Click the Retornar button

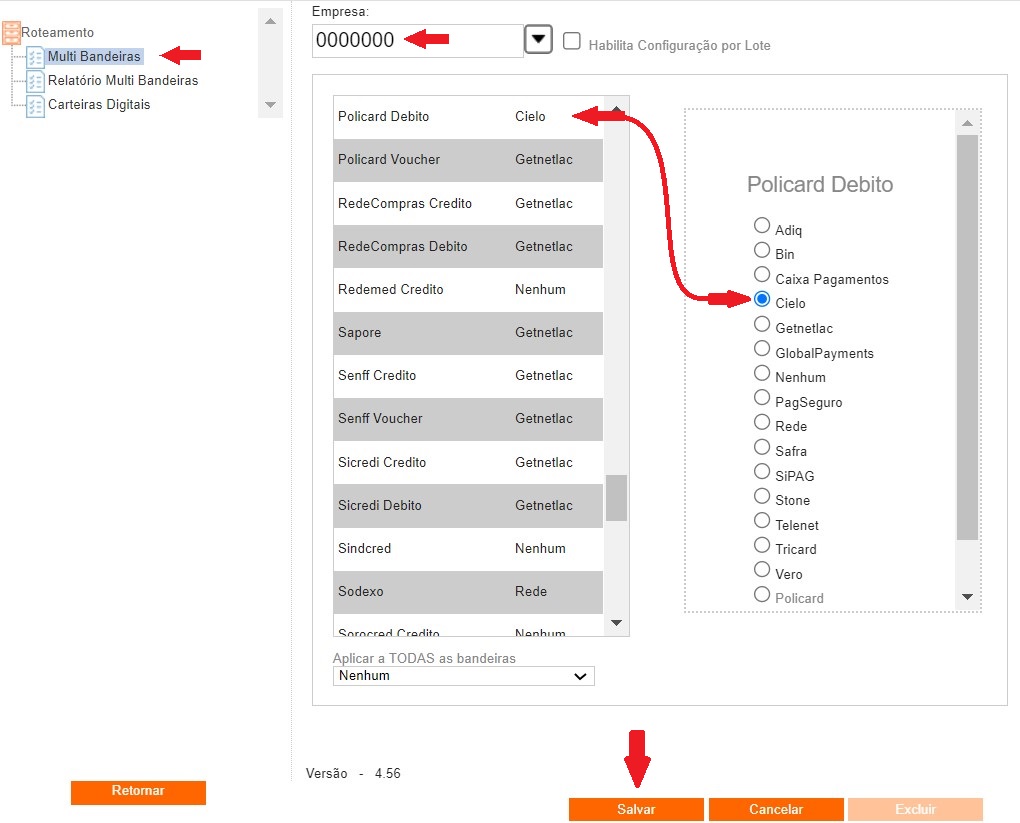pos(138,792)
